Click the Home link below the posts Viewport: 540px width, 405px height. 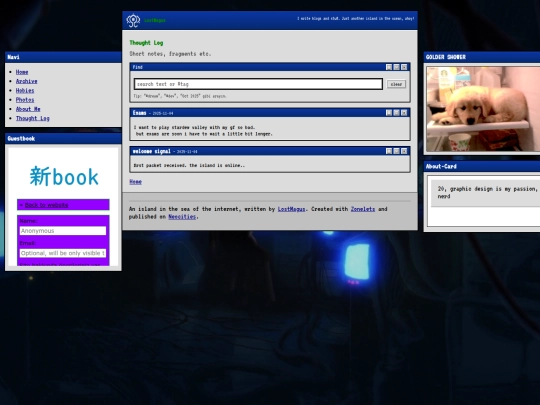click(135, 182)
